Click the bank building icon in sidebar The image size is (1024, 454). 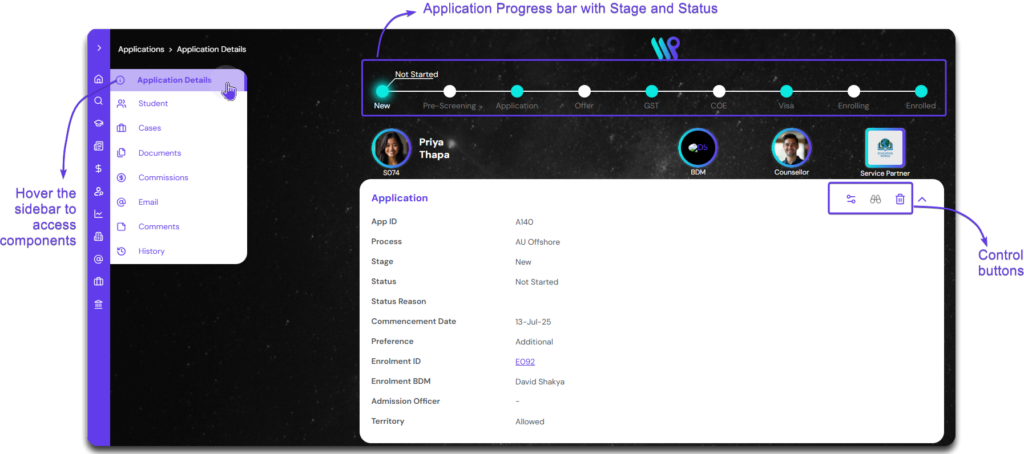point(98,304)
